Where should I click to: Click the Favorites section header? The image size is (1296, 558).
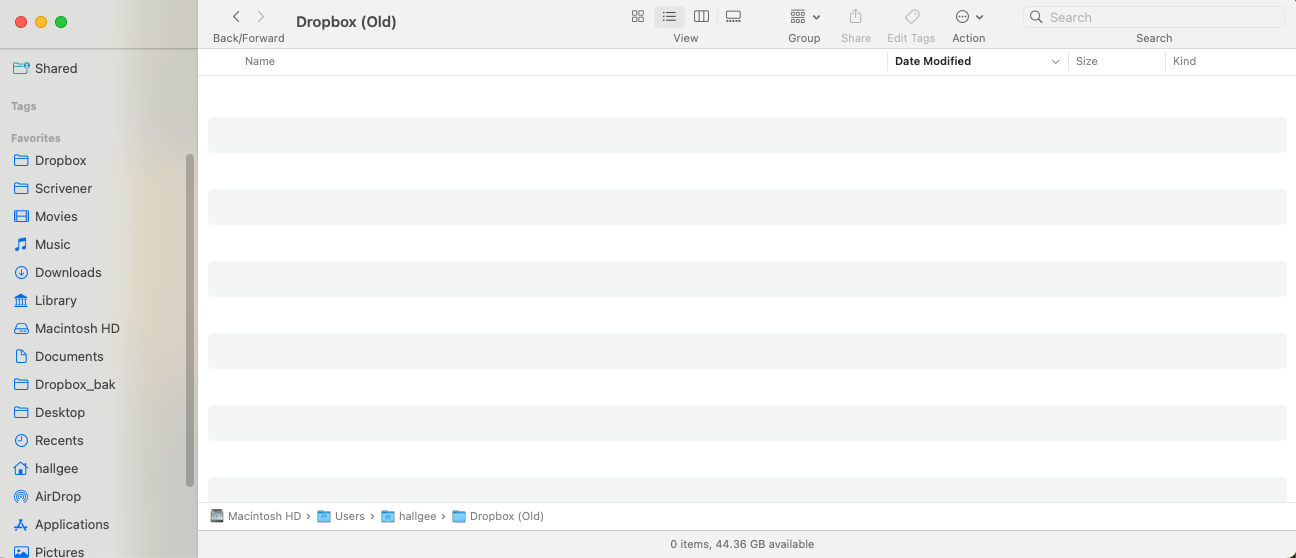36,138
